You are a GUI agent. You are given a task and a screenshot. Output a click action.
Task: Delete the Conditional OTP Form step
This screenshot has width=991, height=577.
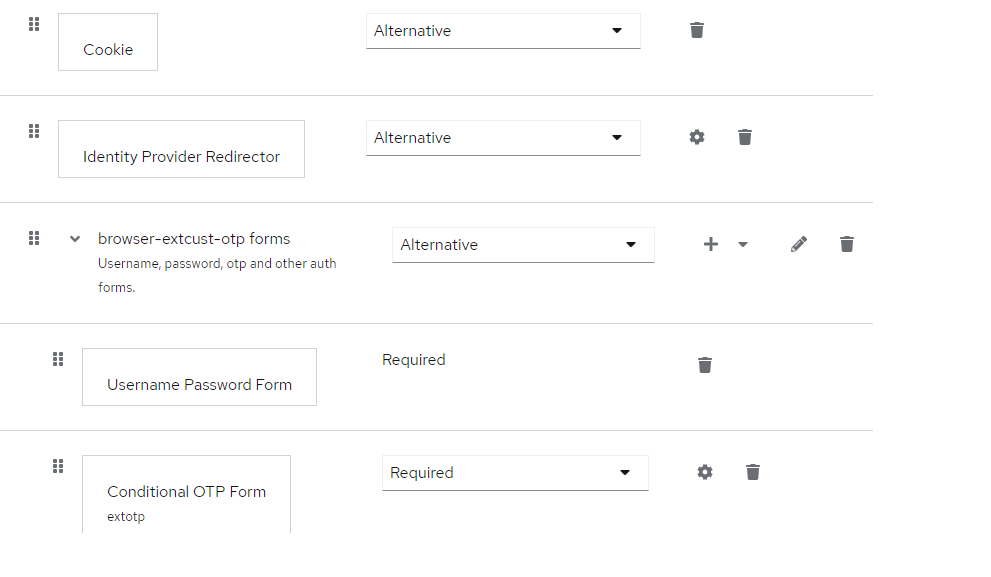pyautogui.click(x=752, y=472)
